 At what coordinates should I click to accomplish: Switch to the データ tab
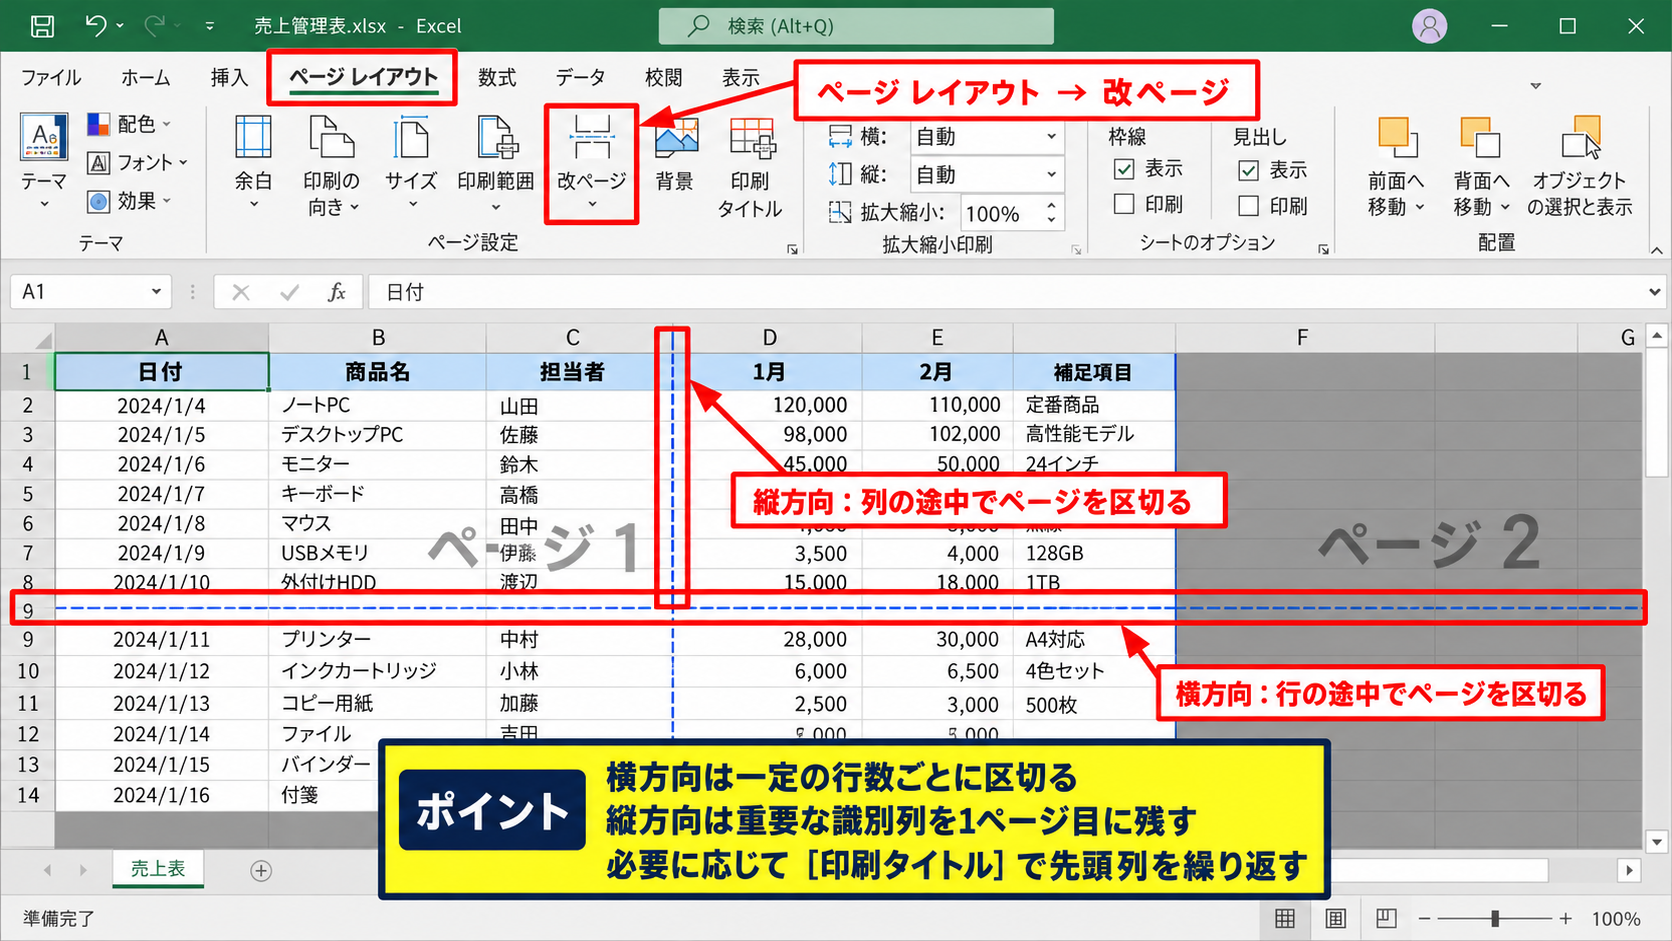click(x=581, y=78)
